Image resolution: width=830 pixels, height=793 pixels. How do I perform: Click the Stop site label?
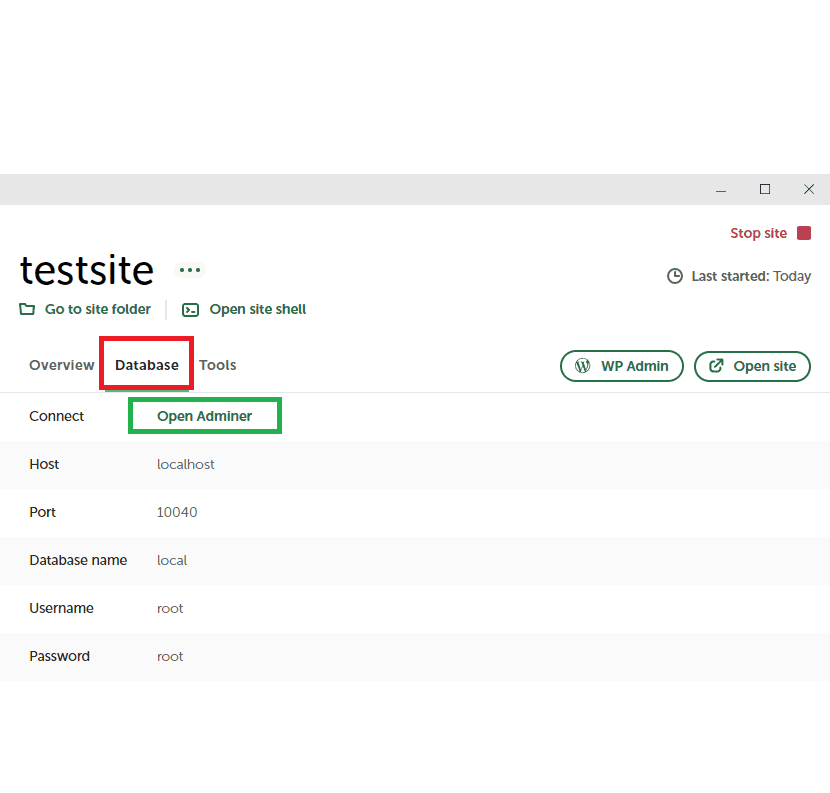point(759,233)
